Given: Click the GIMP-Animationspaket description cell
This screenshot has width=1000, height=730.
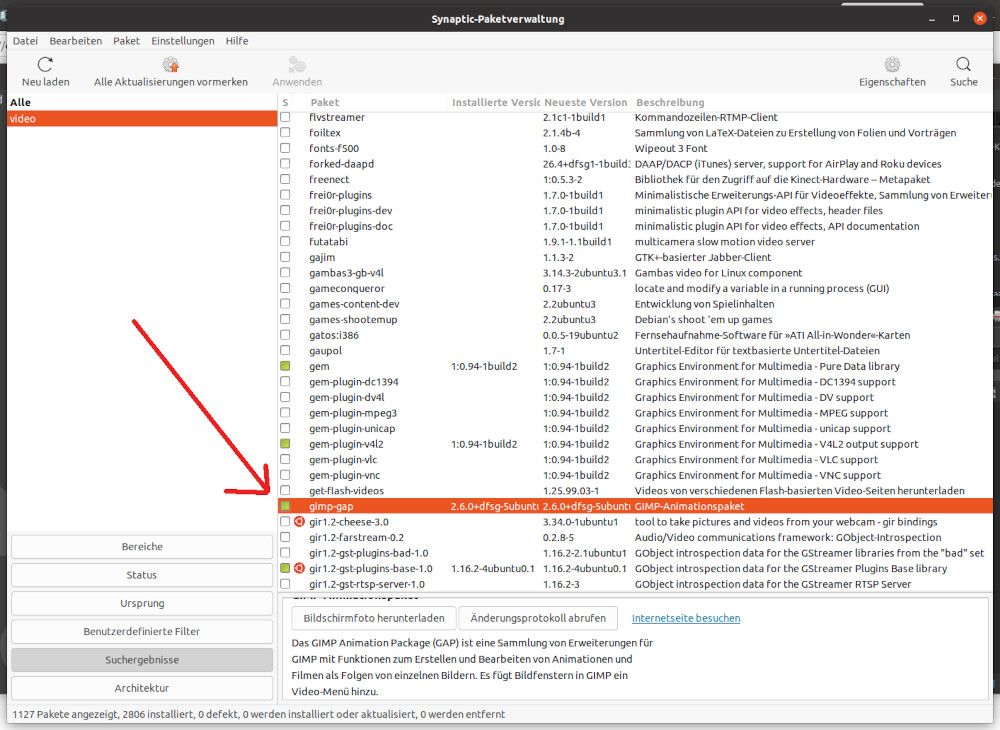Looking at the screenshot, I should click(x=812, y=506).
